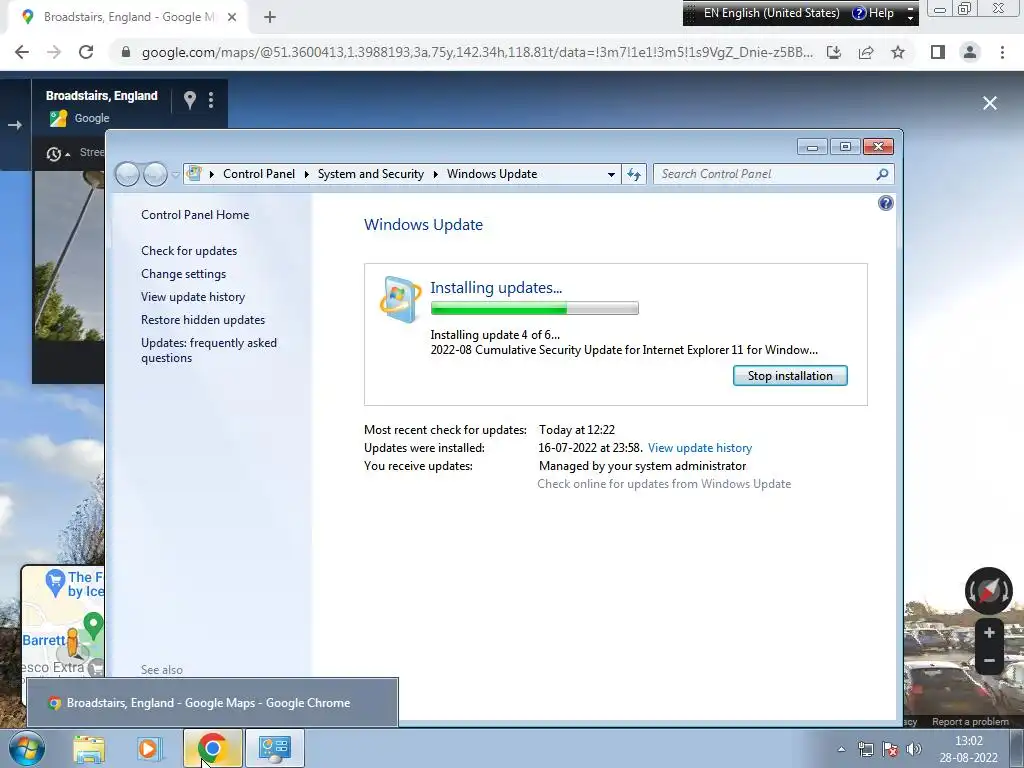This screenshot has height=768, width=1024.
Task: Click Report a problem link in Maps
Action: pos(970,722)
